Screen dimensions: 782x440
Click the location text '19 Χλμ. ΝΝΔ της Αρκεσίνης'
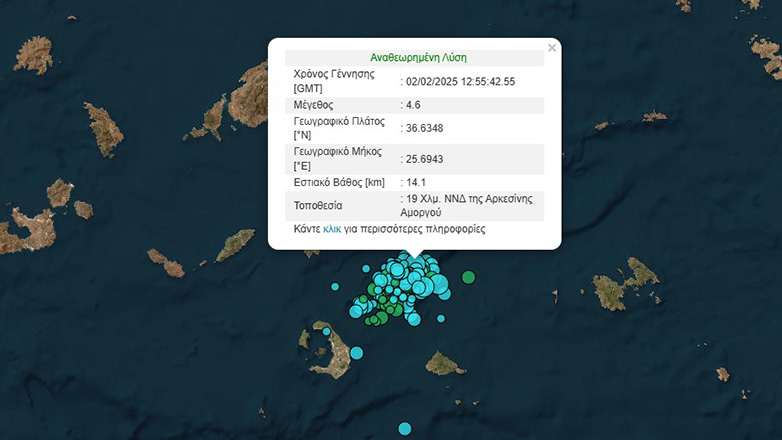coord(466,199)
